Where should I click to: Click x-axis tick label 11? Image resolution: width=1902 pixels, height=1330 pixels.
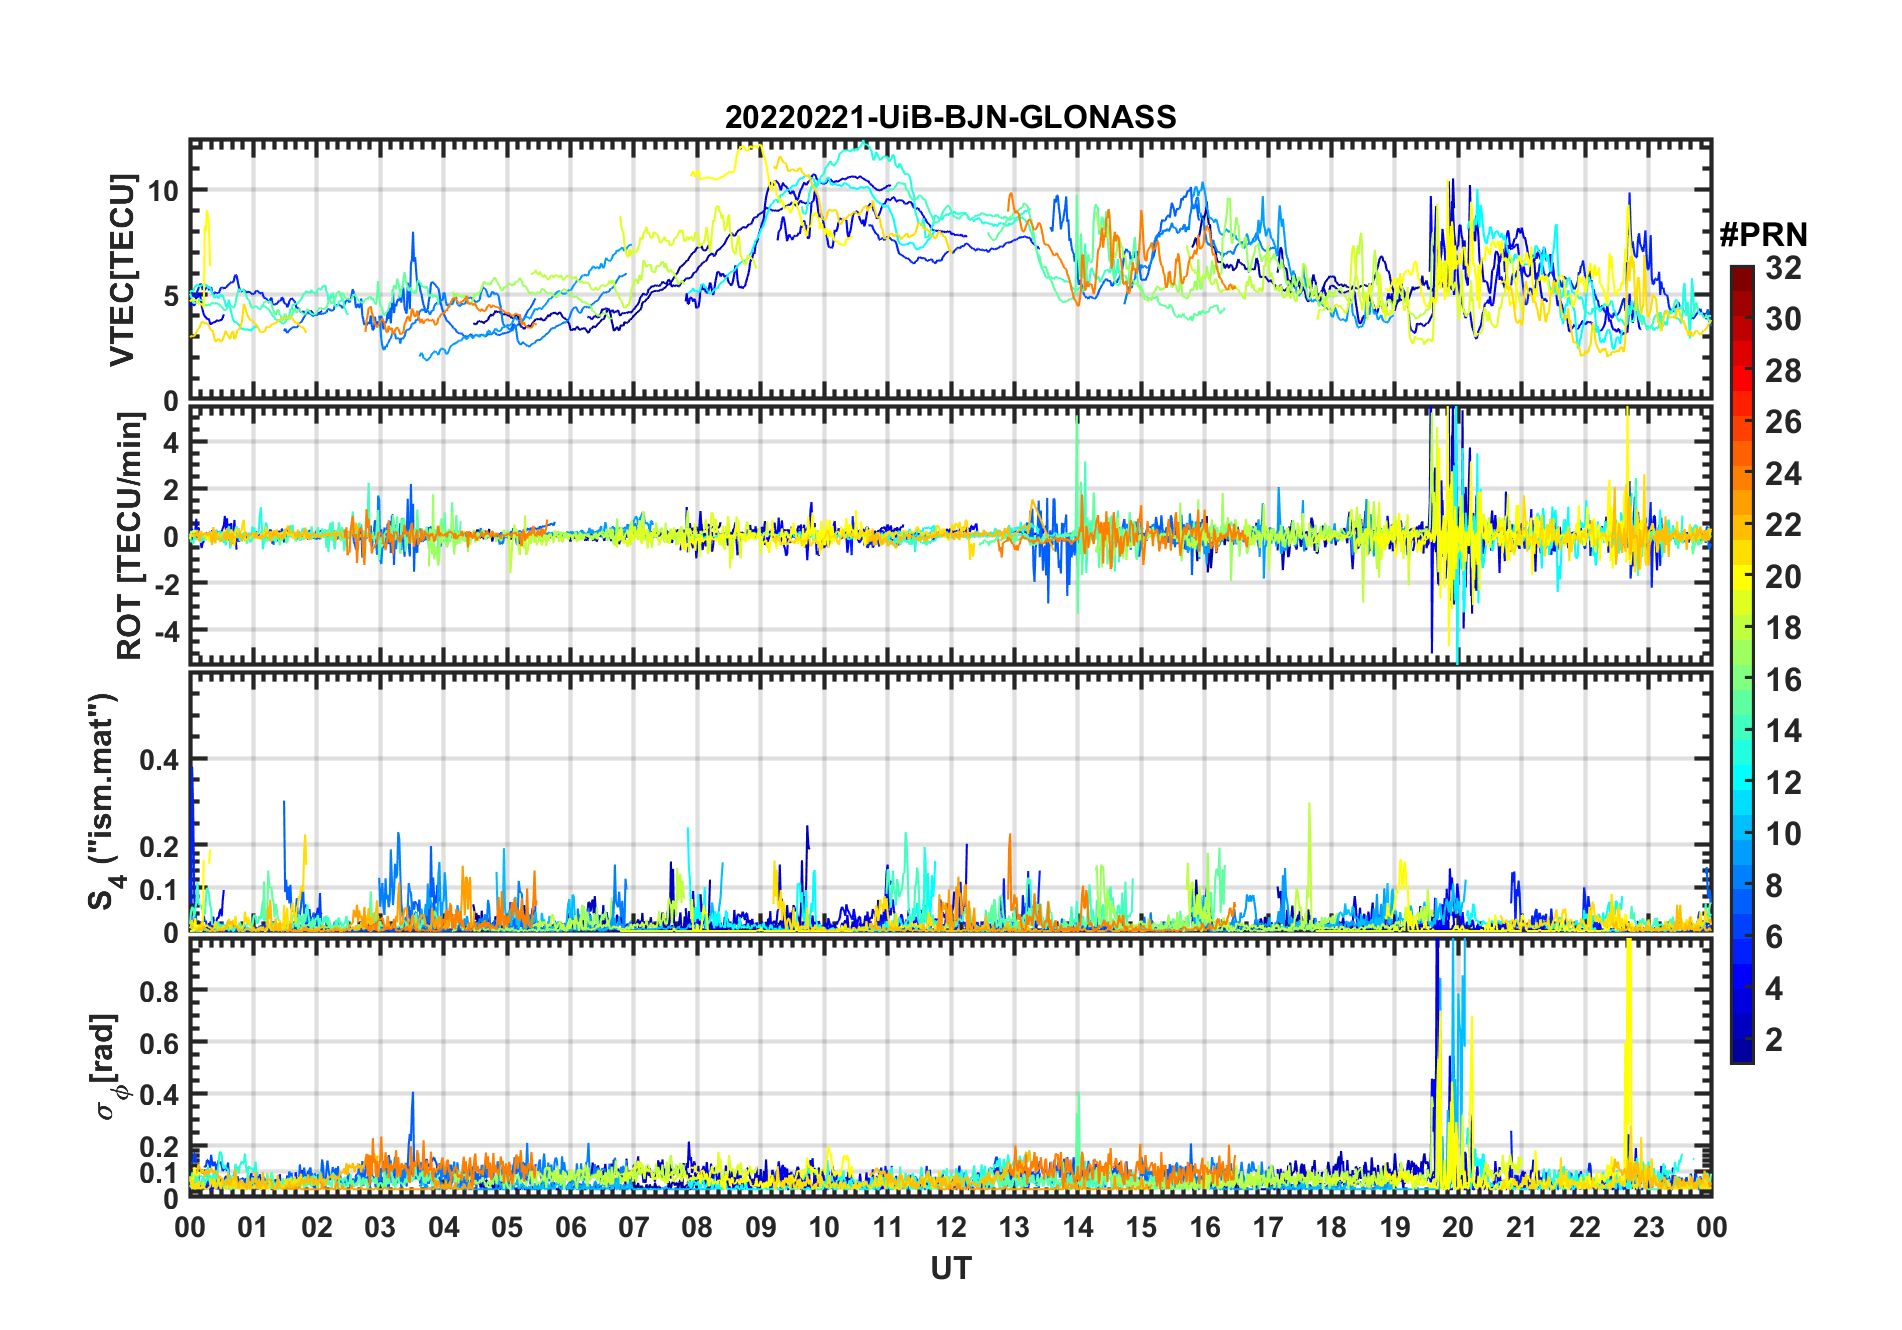tap(888, 1227)
